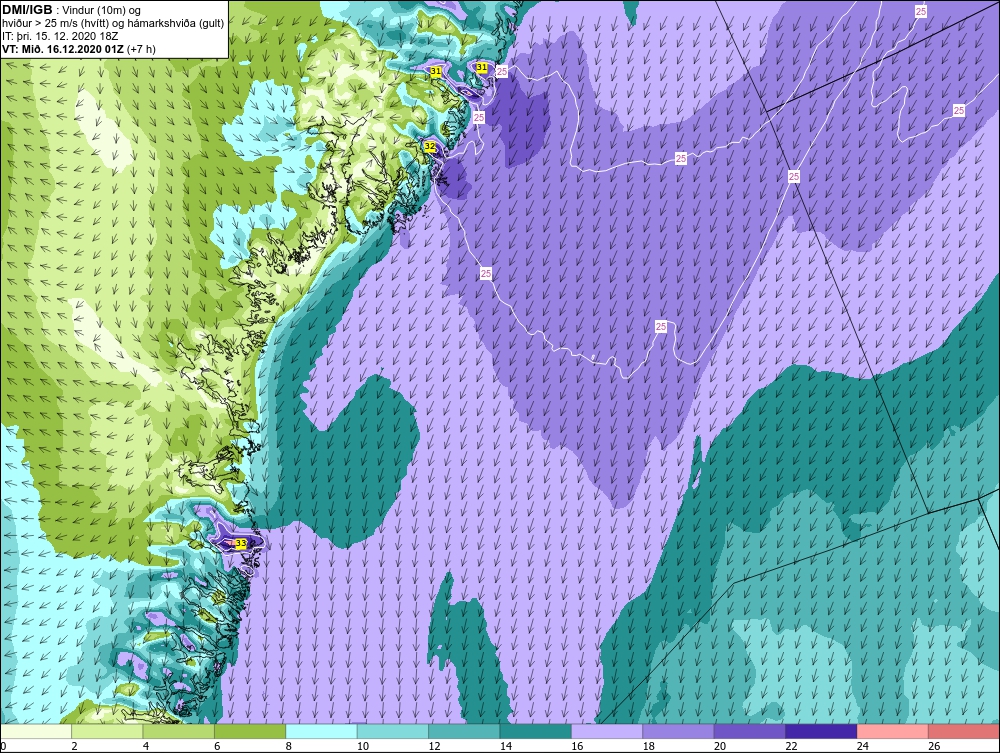The height and width of the screenshot is (753, 1000).
Task: Click the 14–16 m/s dark teal legend swatch
Action: point(536,731)
